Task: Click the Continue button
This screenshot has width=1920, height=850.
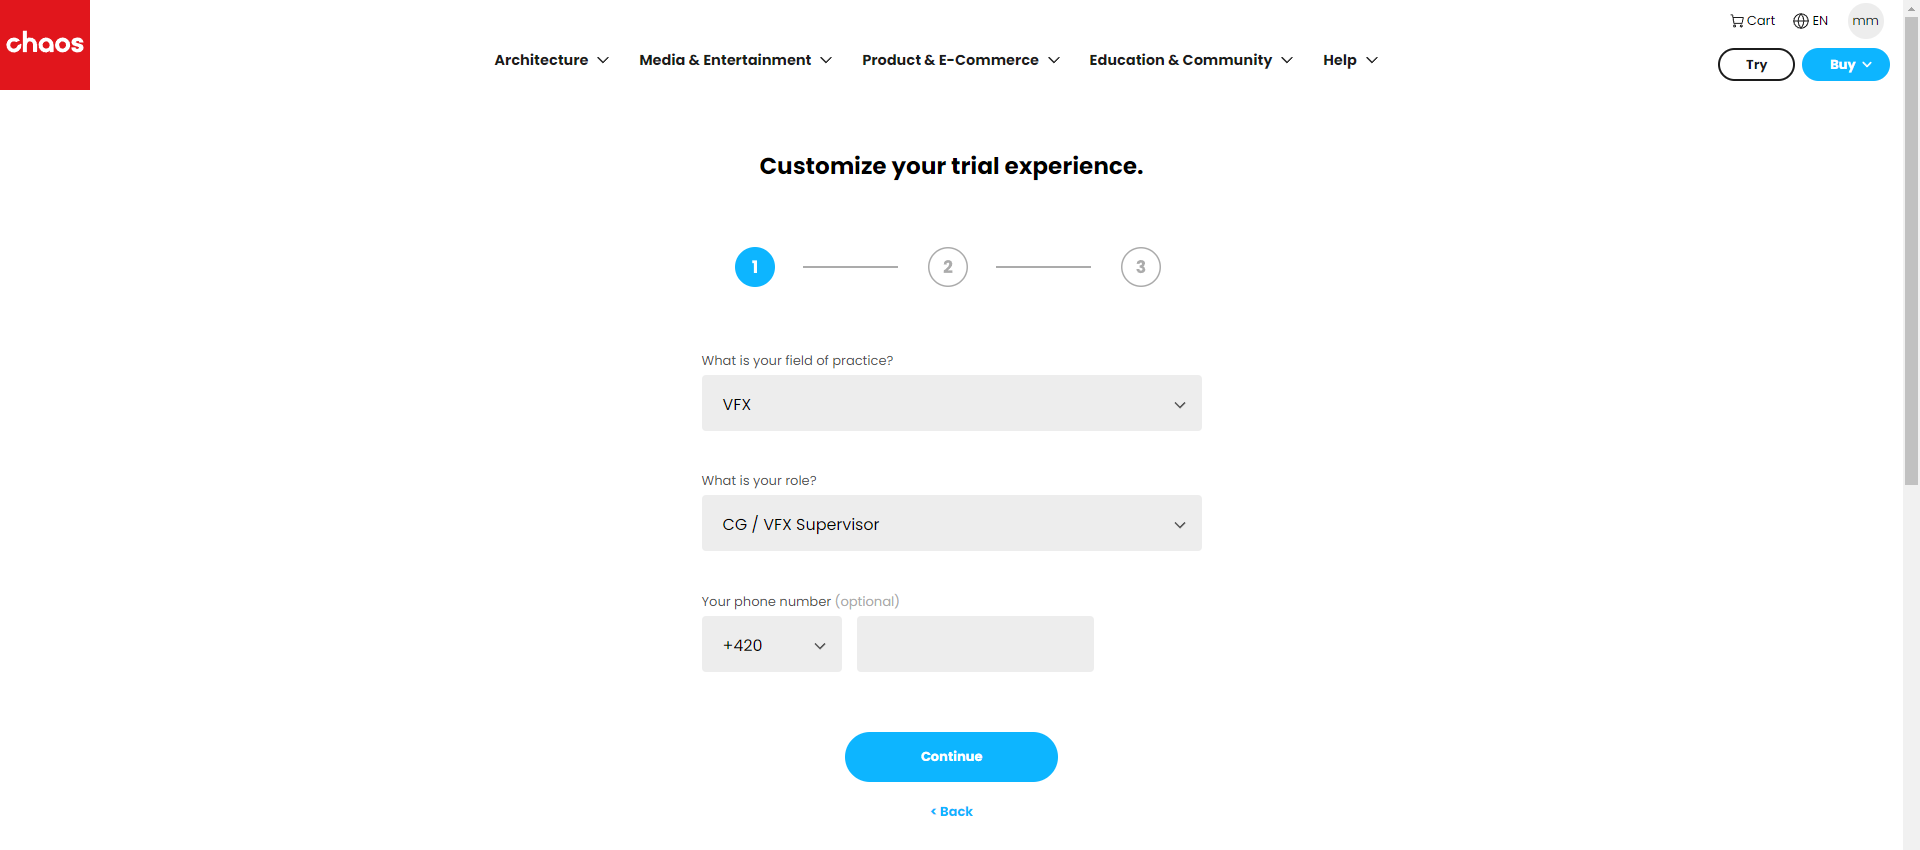Action: [x=951, y=757]
